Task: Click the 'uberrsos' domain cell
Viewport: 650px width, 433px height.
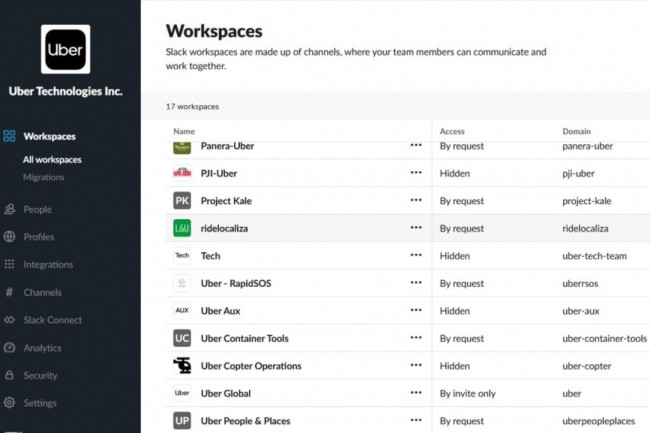Action: click(580, 283)
